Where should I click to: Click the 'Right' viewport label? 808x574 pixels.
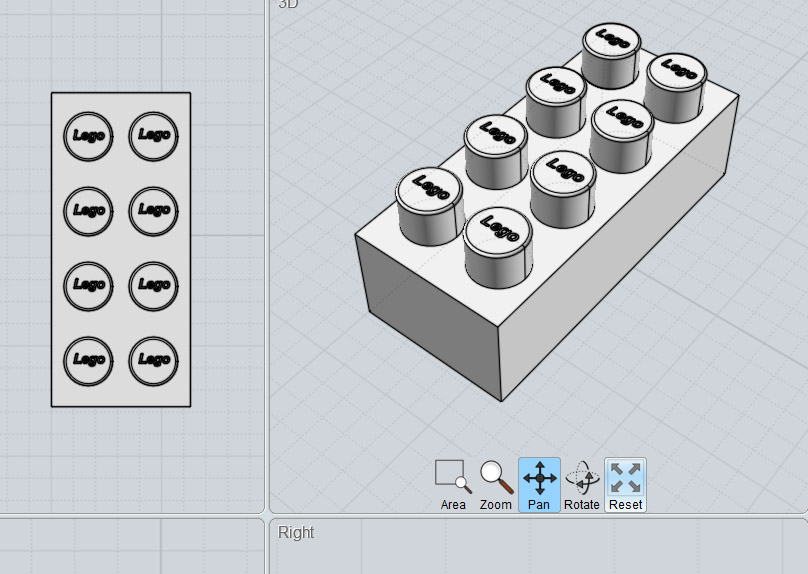click(296, 532)
